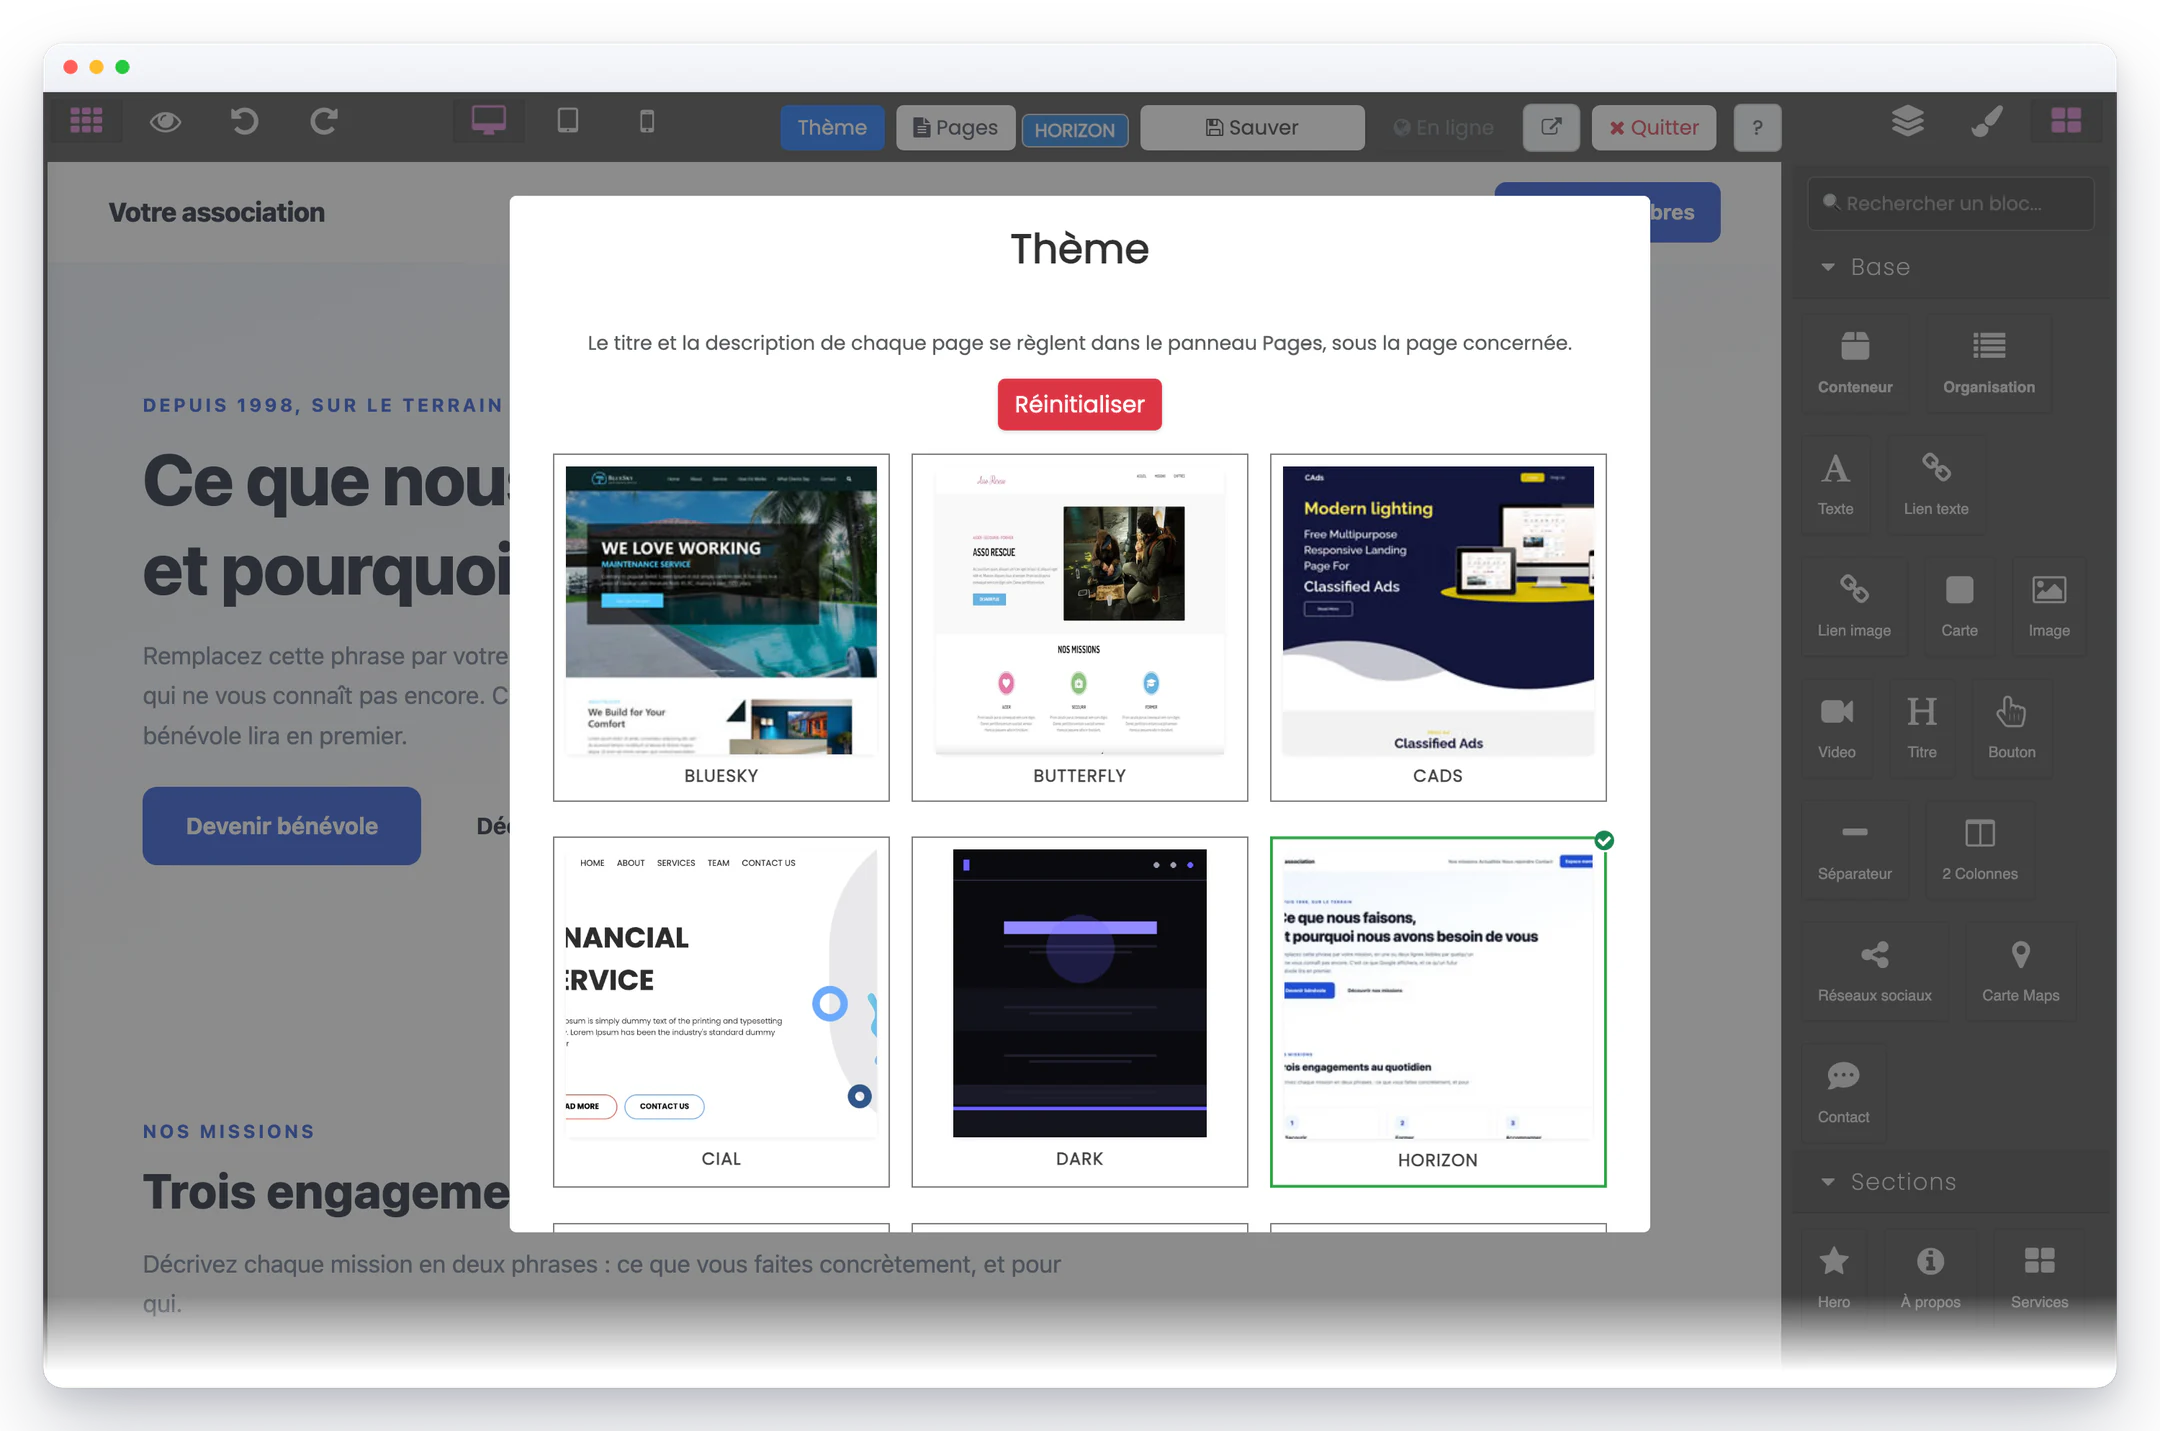Open help with the question mark button
This screenshot has height=1431, width=2160.
[1757, 127]
